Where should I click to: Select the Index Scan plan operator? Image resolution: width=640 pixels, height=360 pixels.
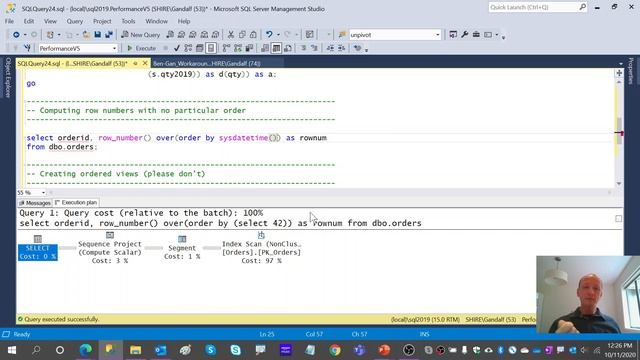pyautogui.click(x=261, y=248)
